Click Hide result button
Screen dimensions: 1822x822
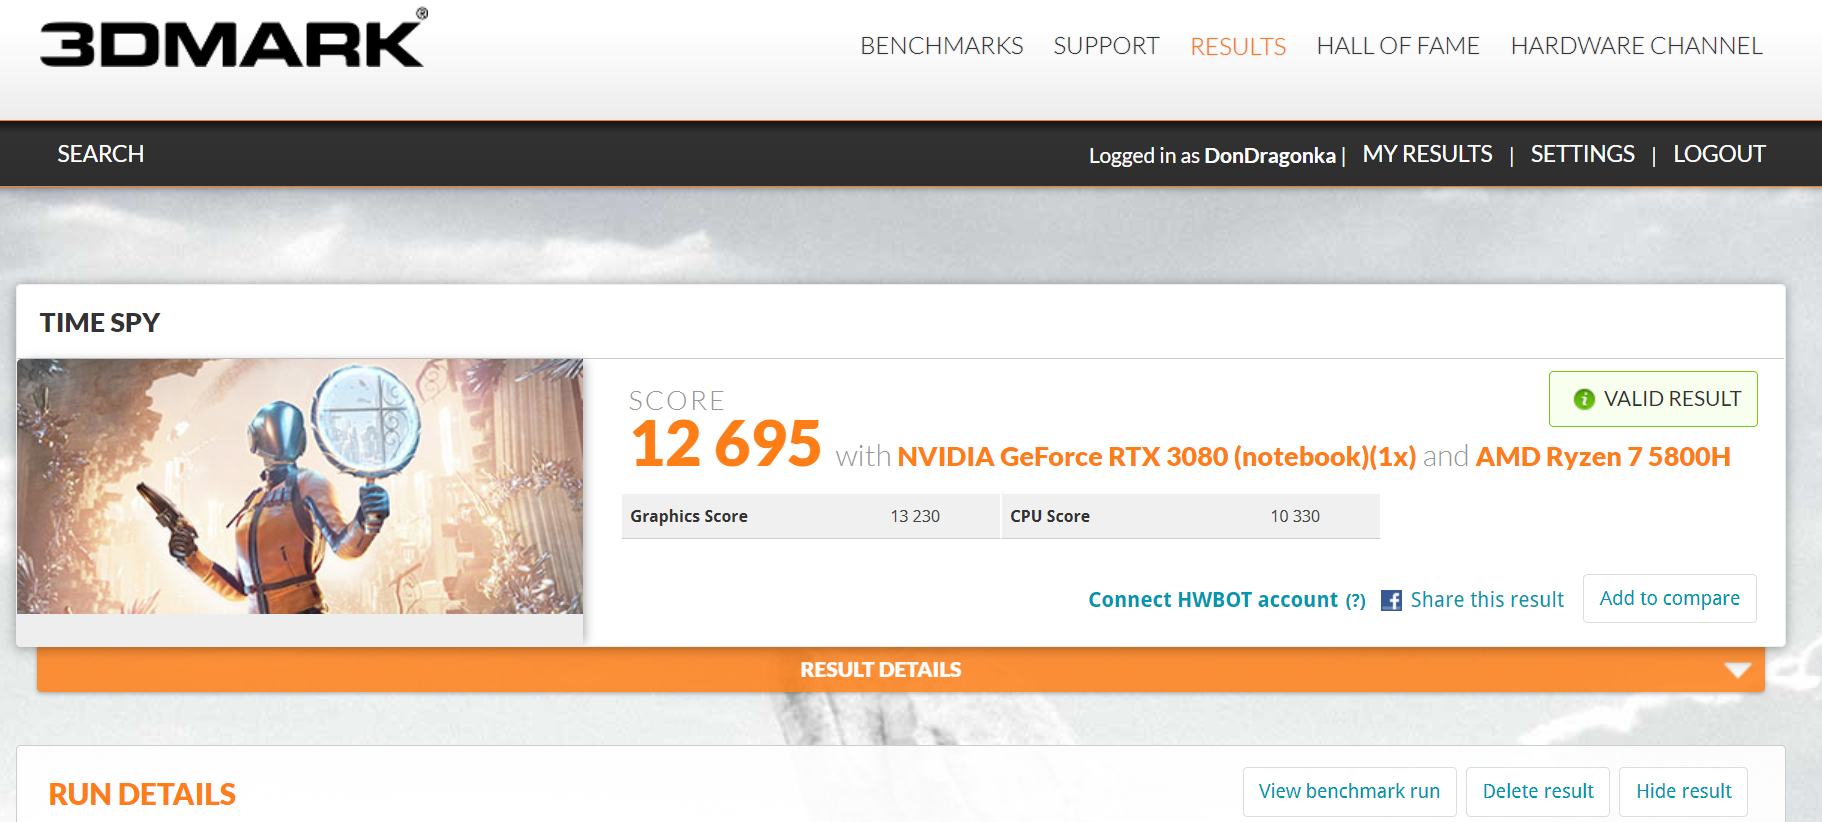pyautogui.click(x=1683, y=791)
